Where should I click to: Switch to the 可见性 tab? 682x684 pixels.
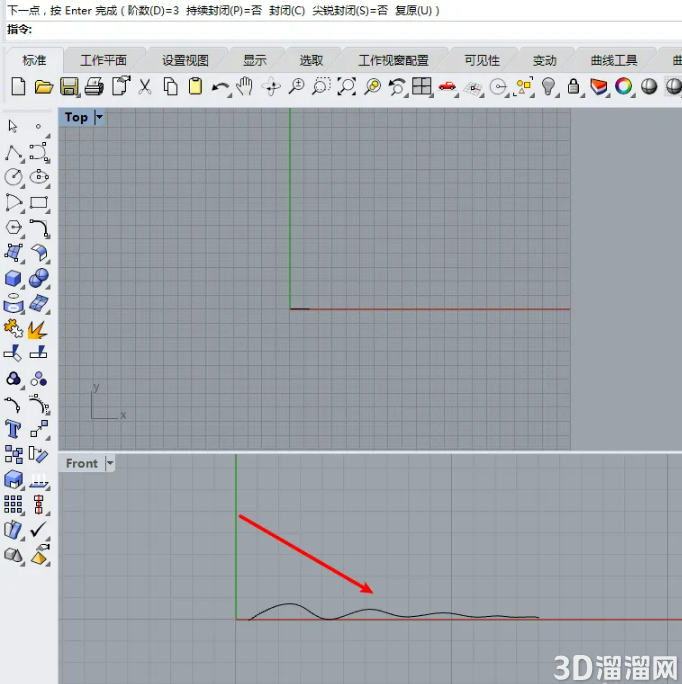[482, 60]
